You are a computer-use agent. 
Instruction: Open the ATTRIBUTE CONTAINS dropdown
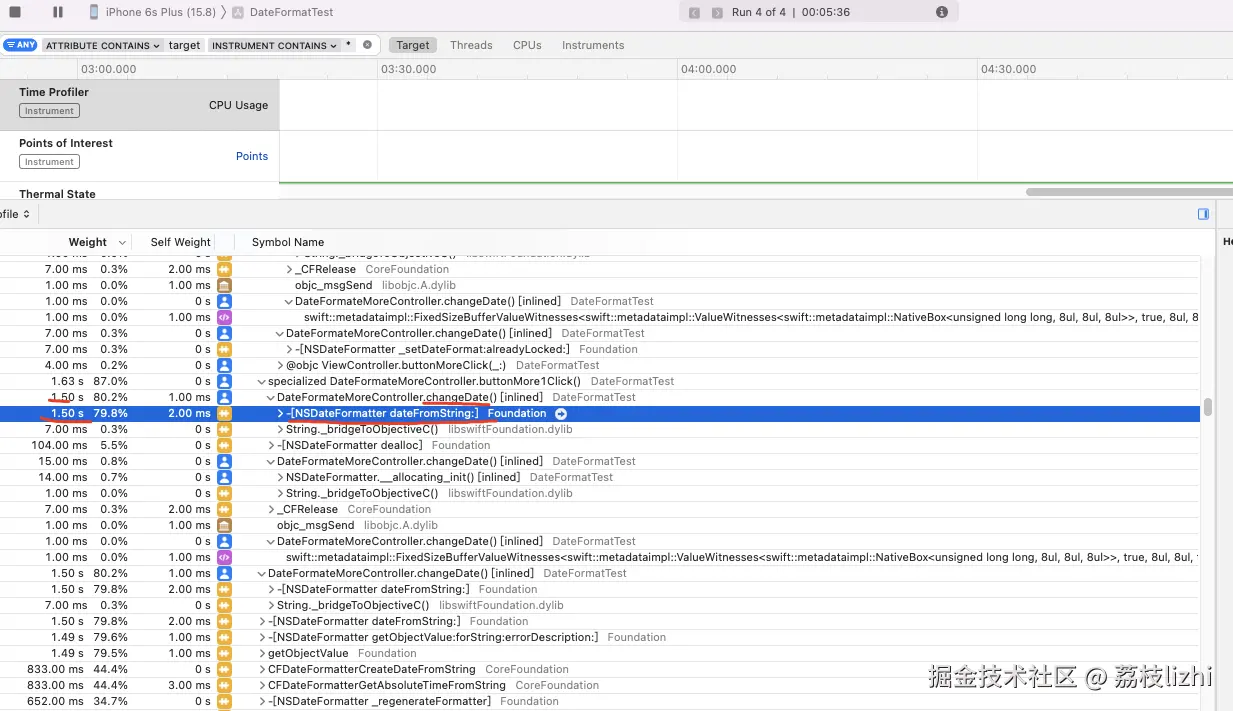point(102,45)
